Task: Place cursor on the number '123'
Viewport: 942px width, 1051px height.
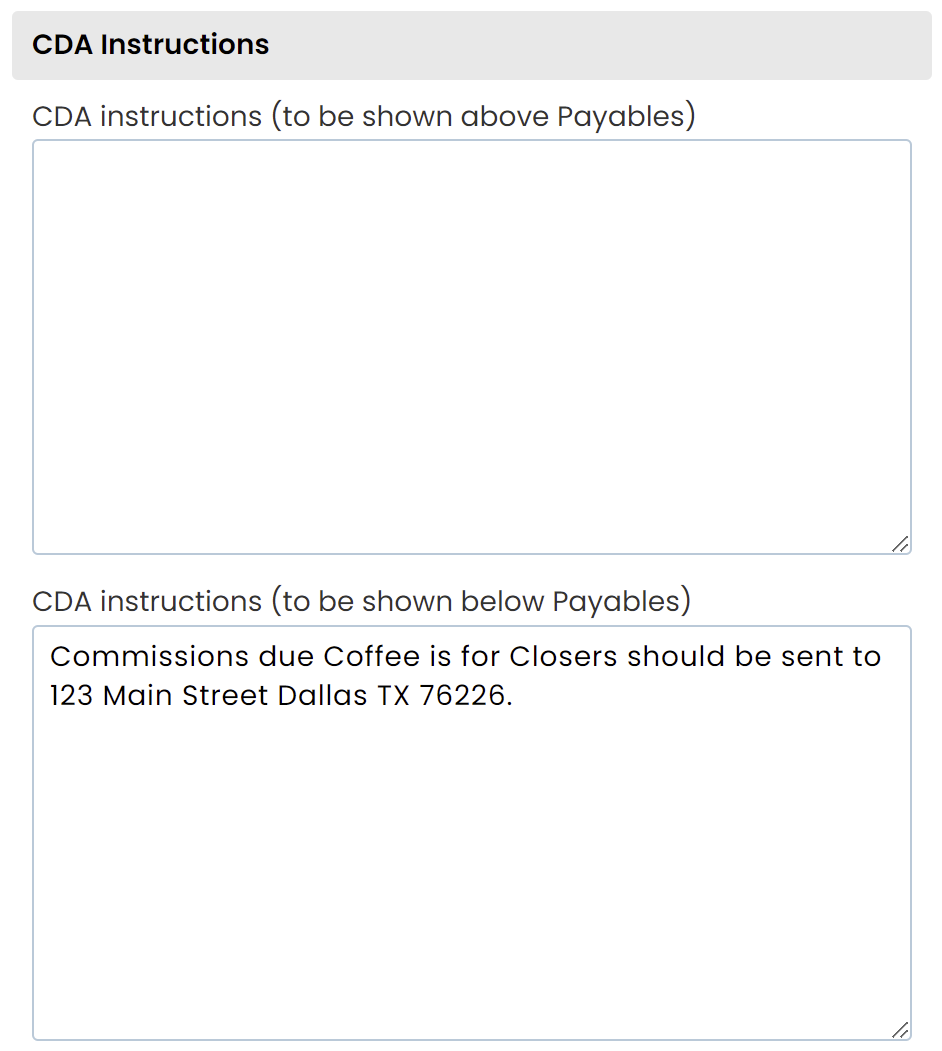Action: point(71,696)
